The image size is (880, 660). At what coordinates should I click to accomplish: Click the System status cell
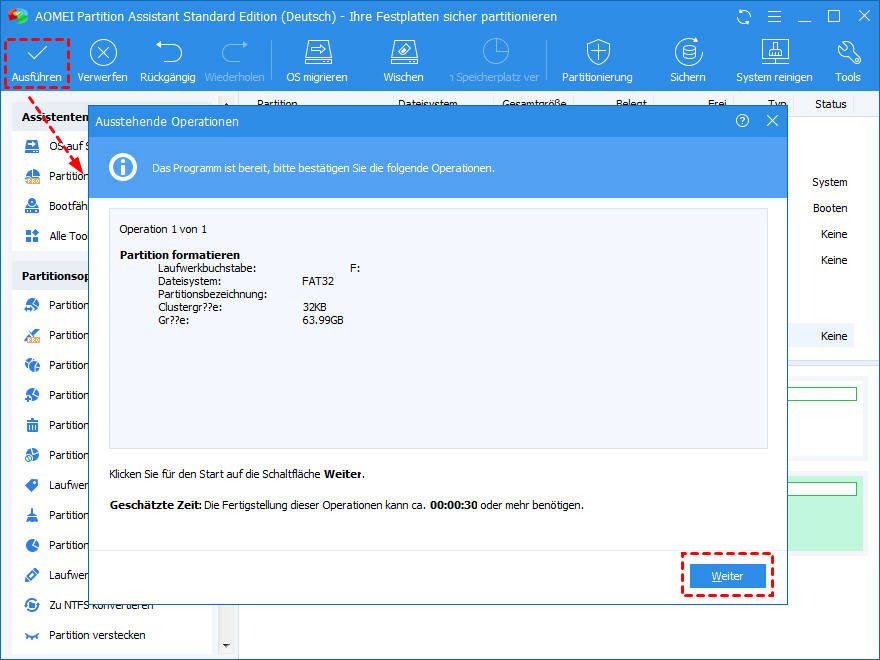pos(829,182)
